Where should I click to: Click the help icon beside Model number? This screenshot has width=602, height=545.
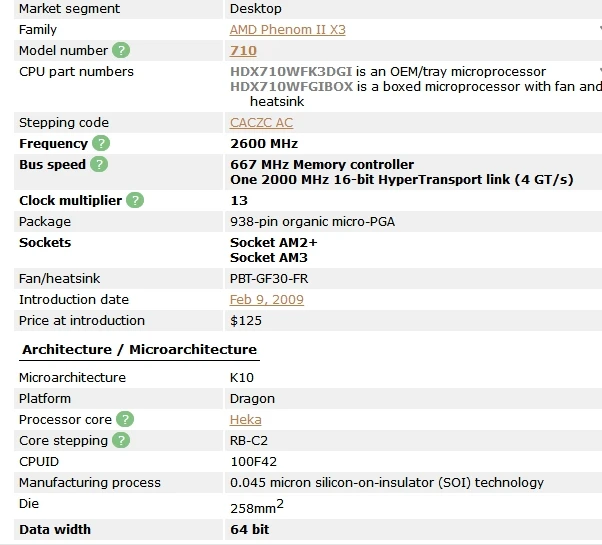point(121,50)
